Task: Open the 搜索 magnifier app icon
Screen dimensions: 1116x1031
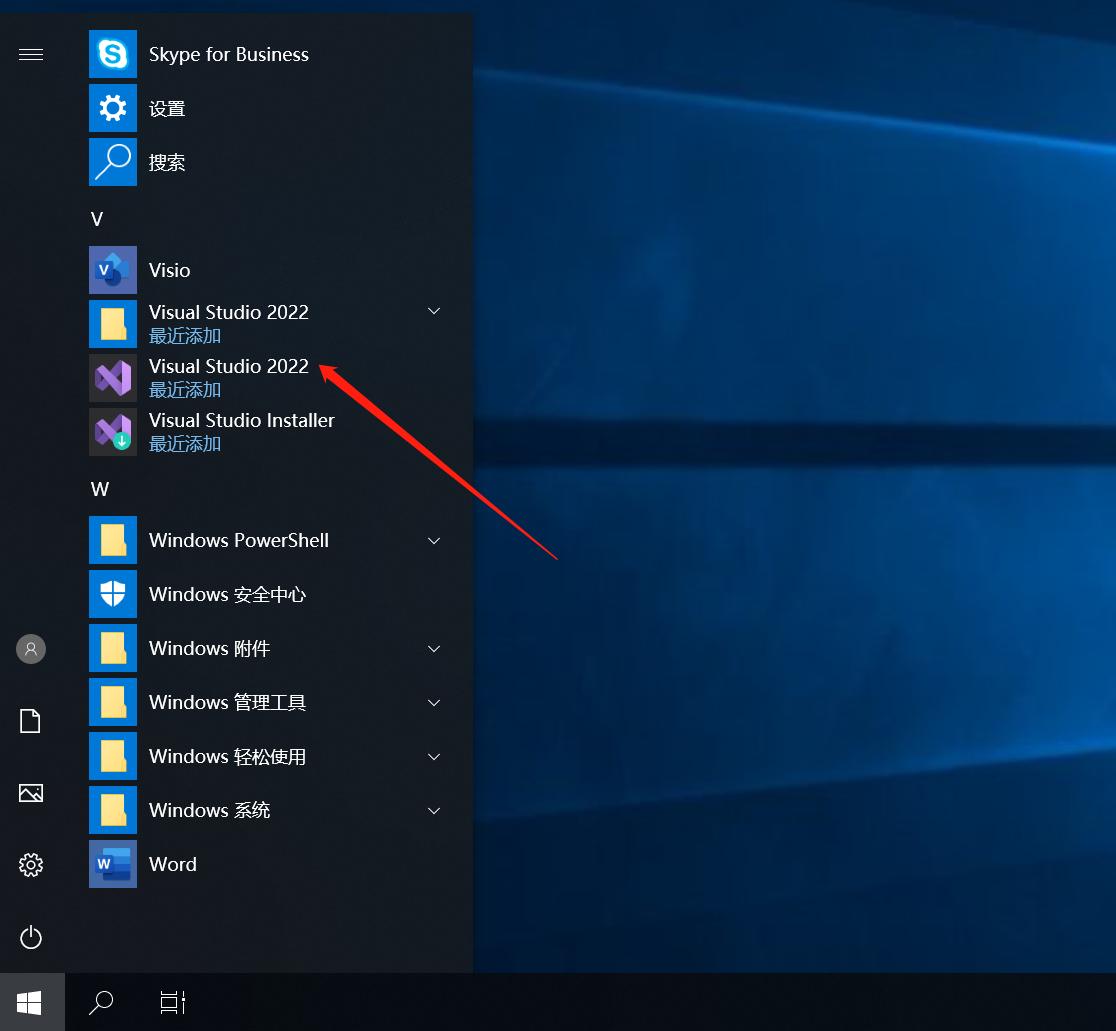Action: (x=113, y=162)
